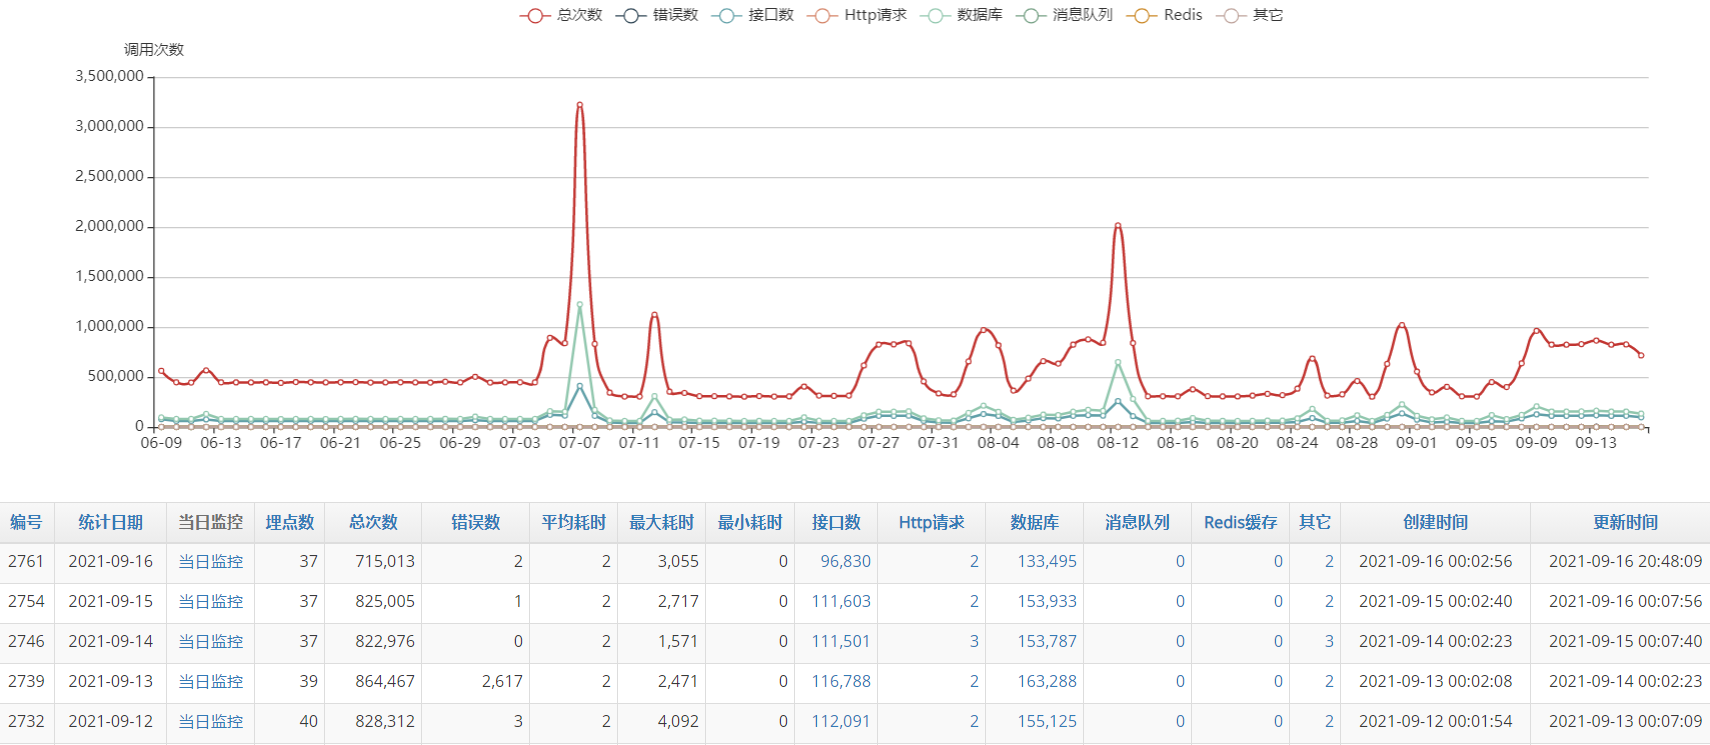Image resolution: width=1710 pixels, height=745 pixels.
Task: Open 数据库 value 133,495
Action: (x=1047, y=562)
